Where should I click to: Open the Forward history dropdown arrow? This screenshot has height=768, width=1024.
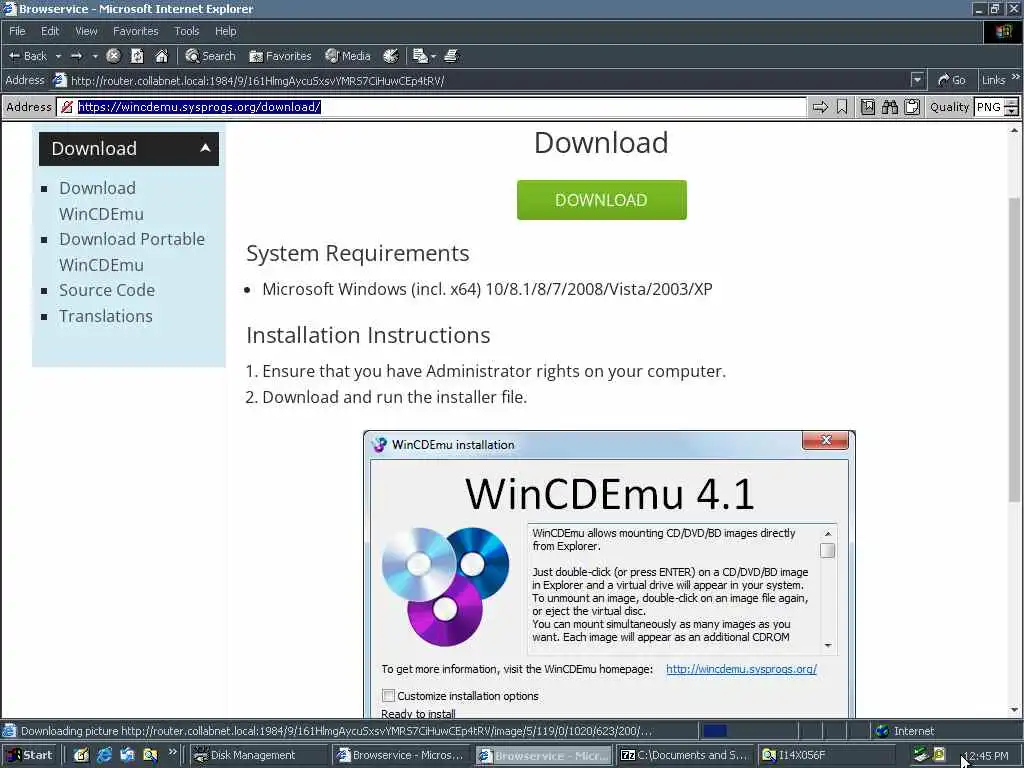(x=95, y=56)
